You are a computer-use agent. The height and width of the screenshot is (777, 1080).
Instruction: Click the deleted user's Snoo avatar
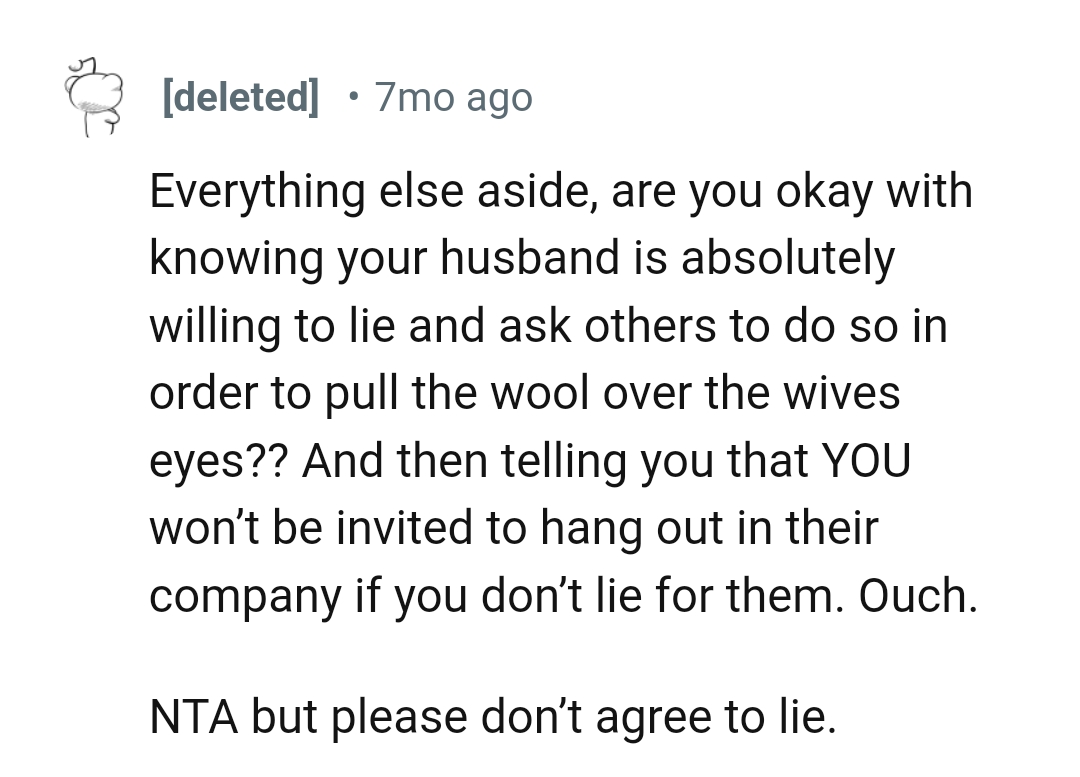[91, 98]
